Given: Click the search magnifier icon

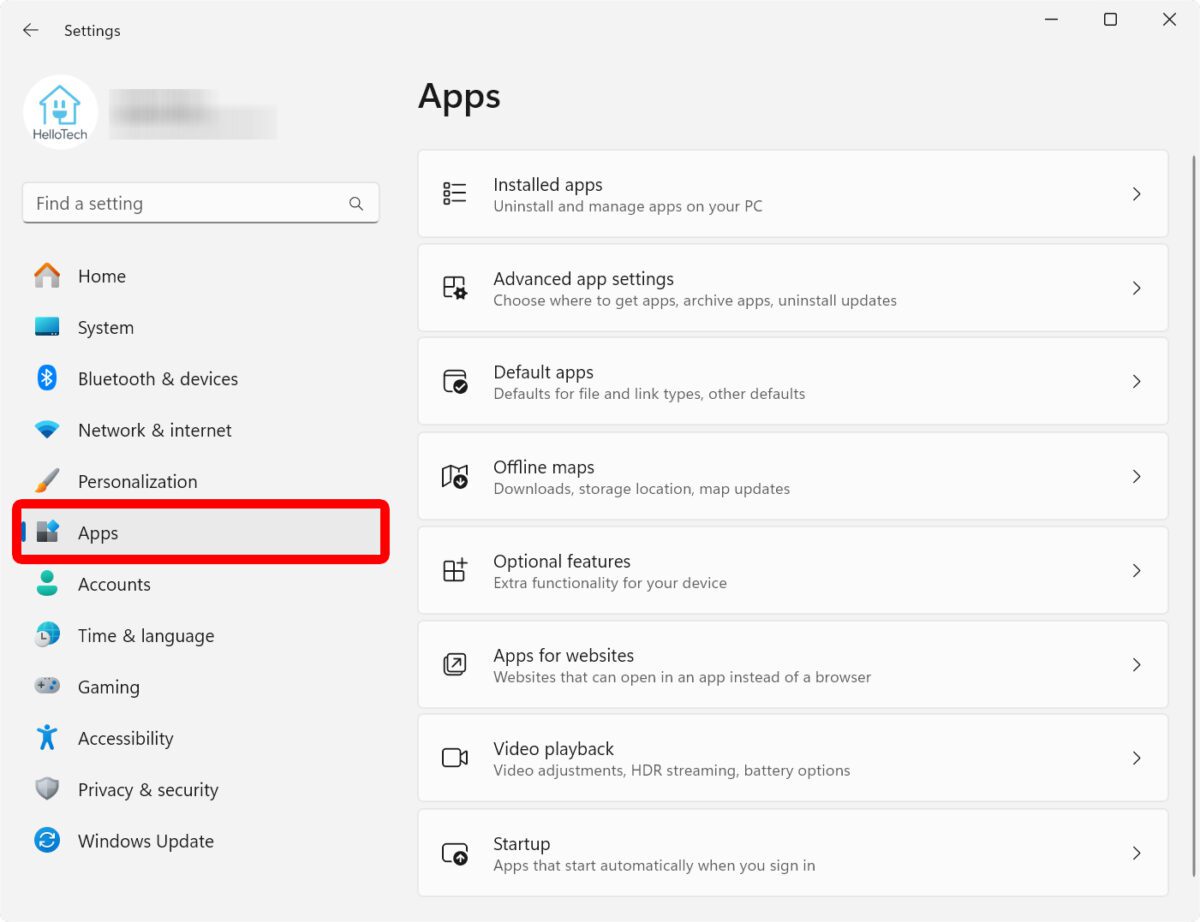Looking at the screenshot, I should (356, 204).
